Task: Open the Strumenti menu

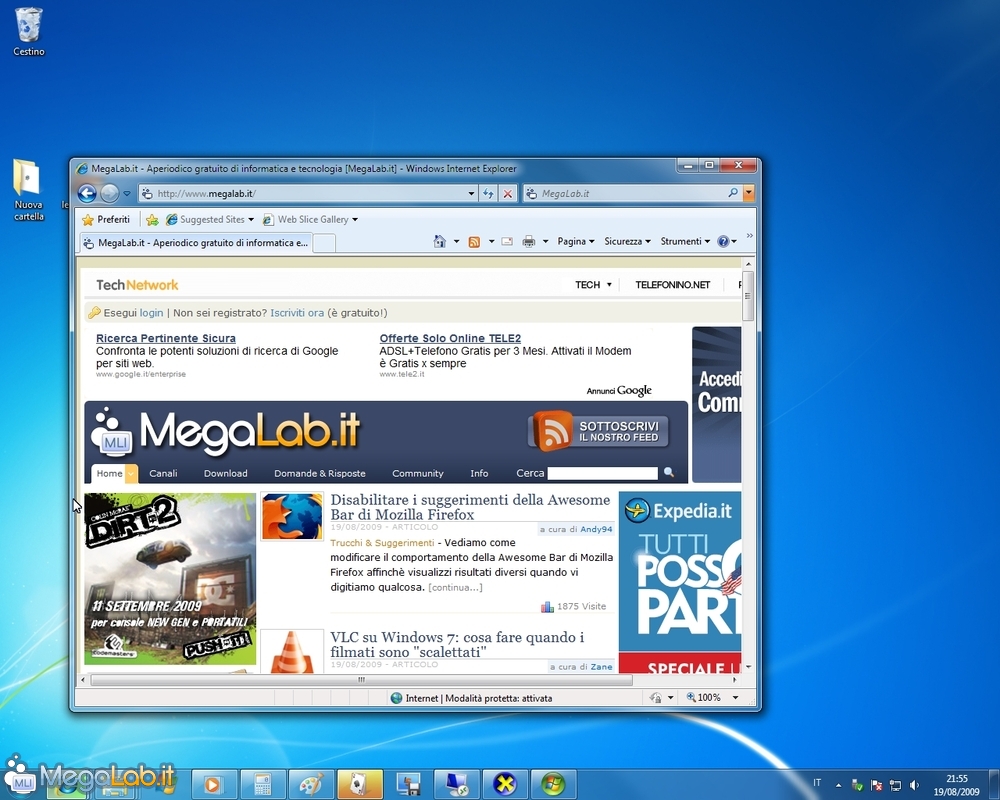Action: 685,241
